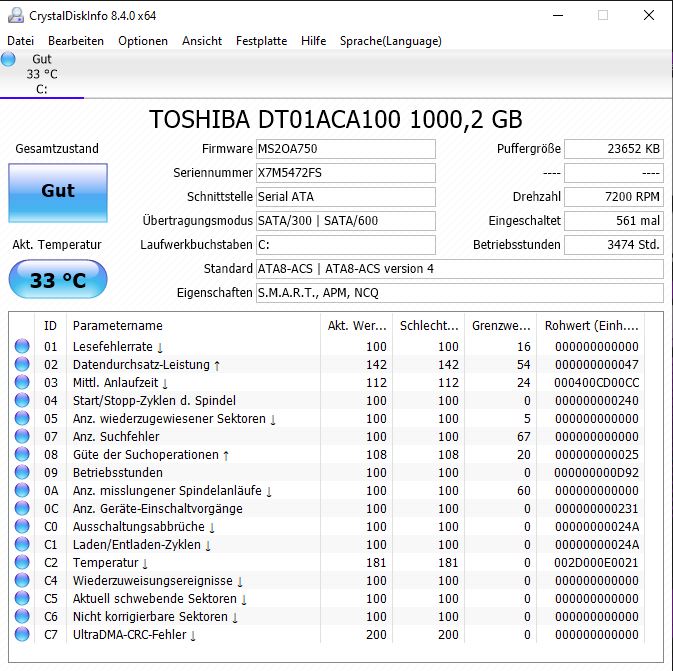673x671 pixels.
Task: Click the Parametername column header
Action: click(x=194, y=326)
